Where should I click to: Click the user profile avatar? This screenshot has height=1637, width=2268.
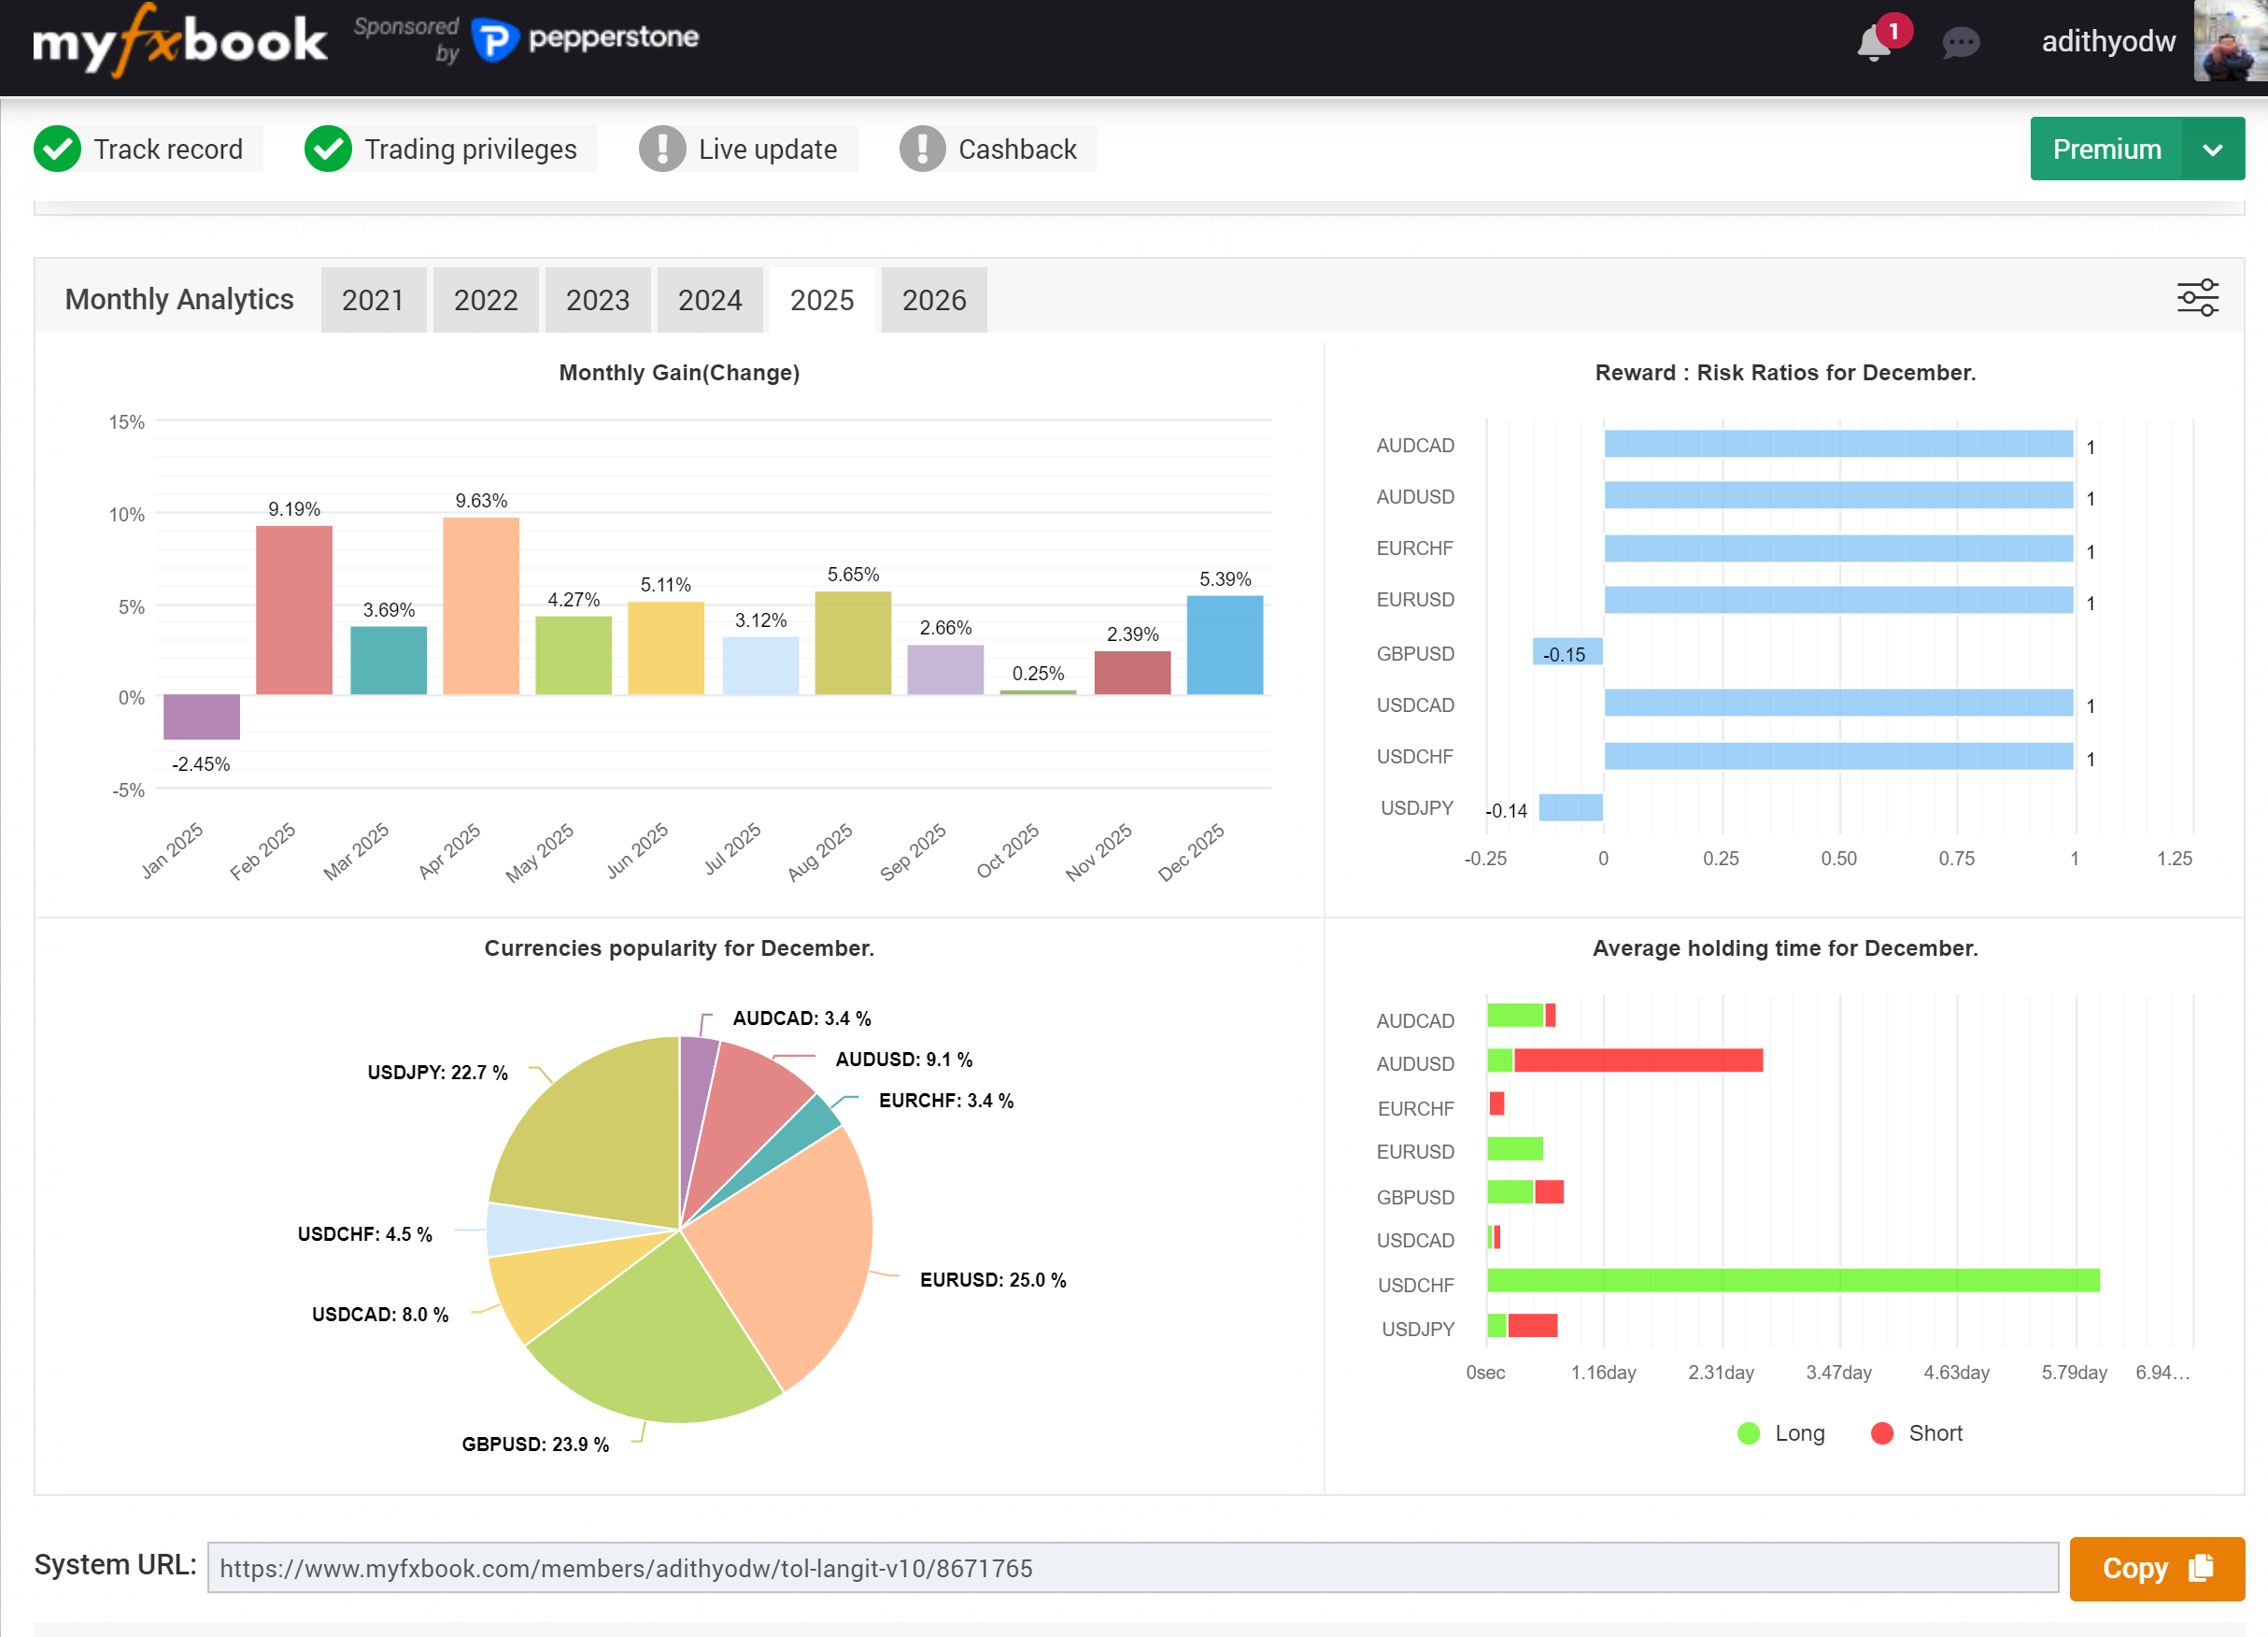tap(2230, 42)
